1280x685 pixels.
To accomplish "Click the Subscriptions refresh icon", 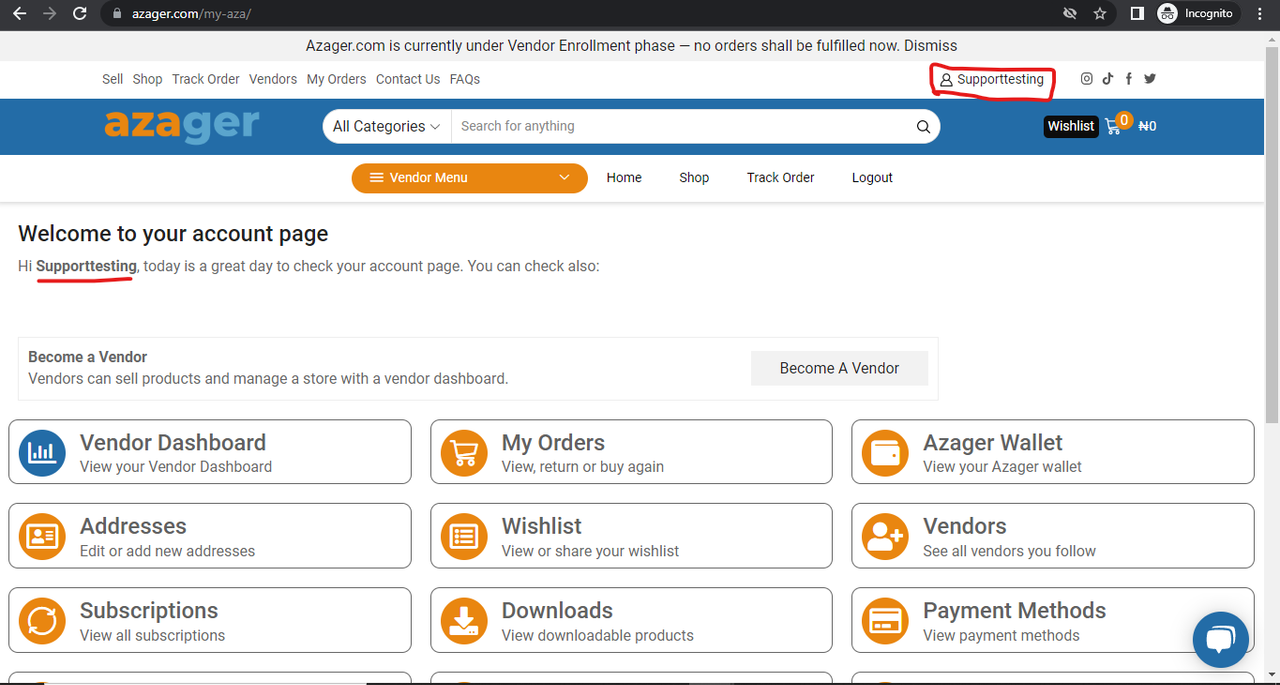I will point(42,621).
